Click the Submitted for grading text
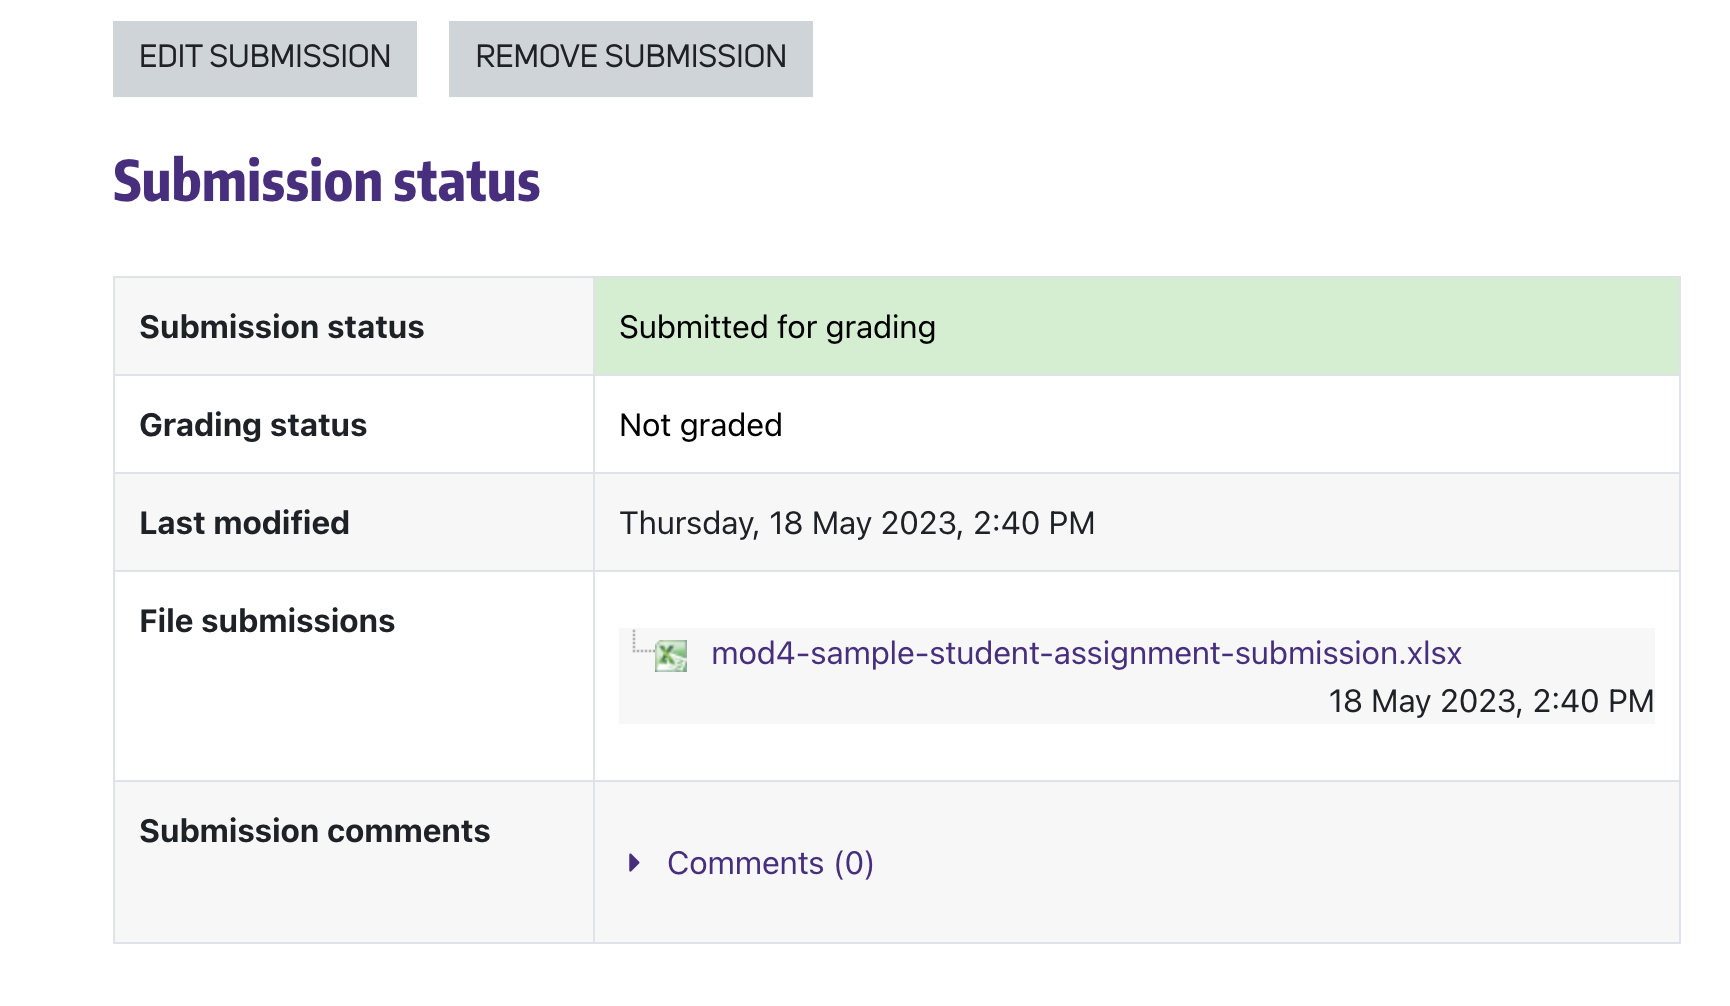The height and width of the screenshot is (1006, 1730). (x=777, y=327)
